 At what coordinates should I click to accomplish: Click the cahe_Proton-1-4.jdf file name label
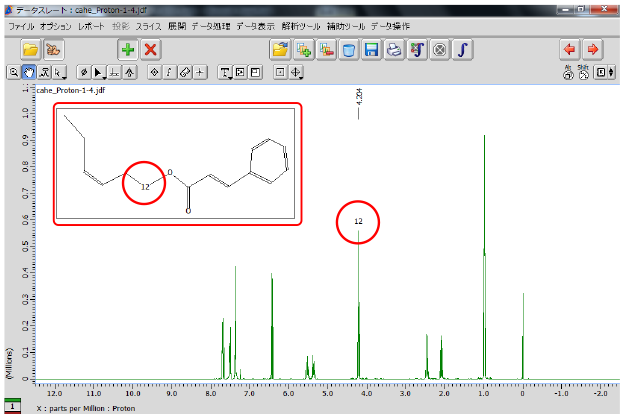(x=71, y=90)
